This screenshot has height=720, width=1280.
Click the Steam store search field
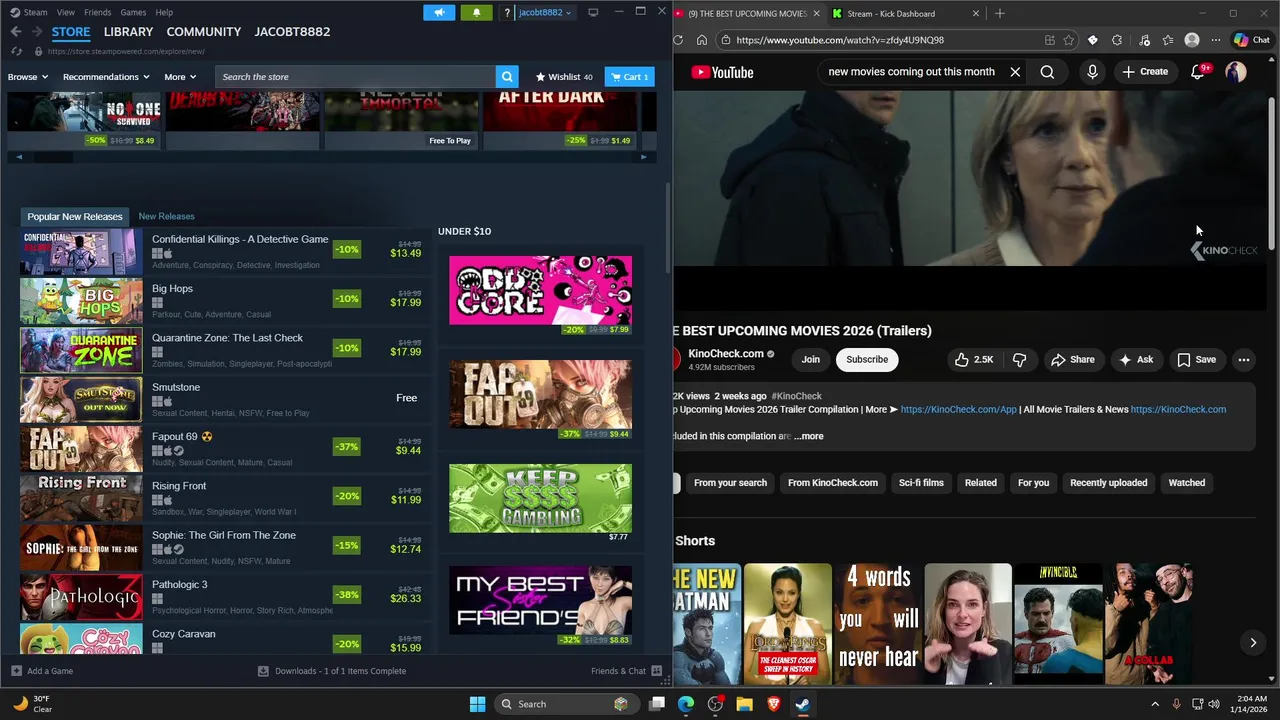click(x=355, y=77)
